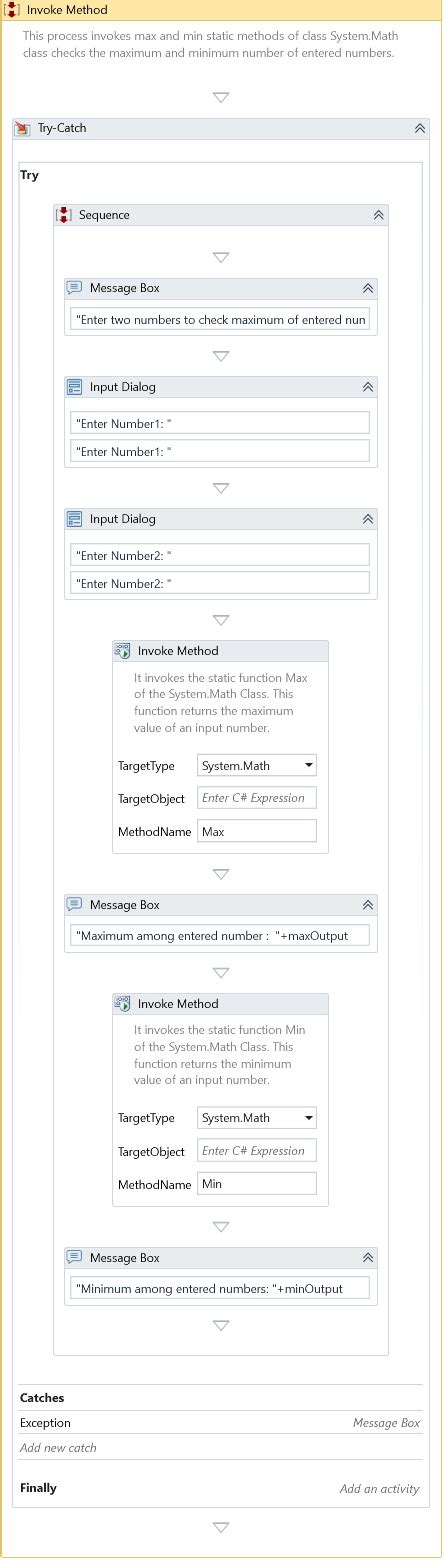The image size is (446, 1563).
Task: Click the process description annotation text
Action: tap(210, 44)
